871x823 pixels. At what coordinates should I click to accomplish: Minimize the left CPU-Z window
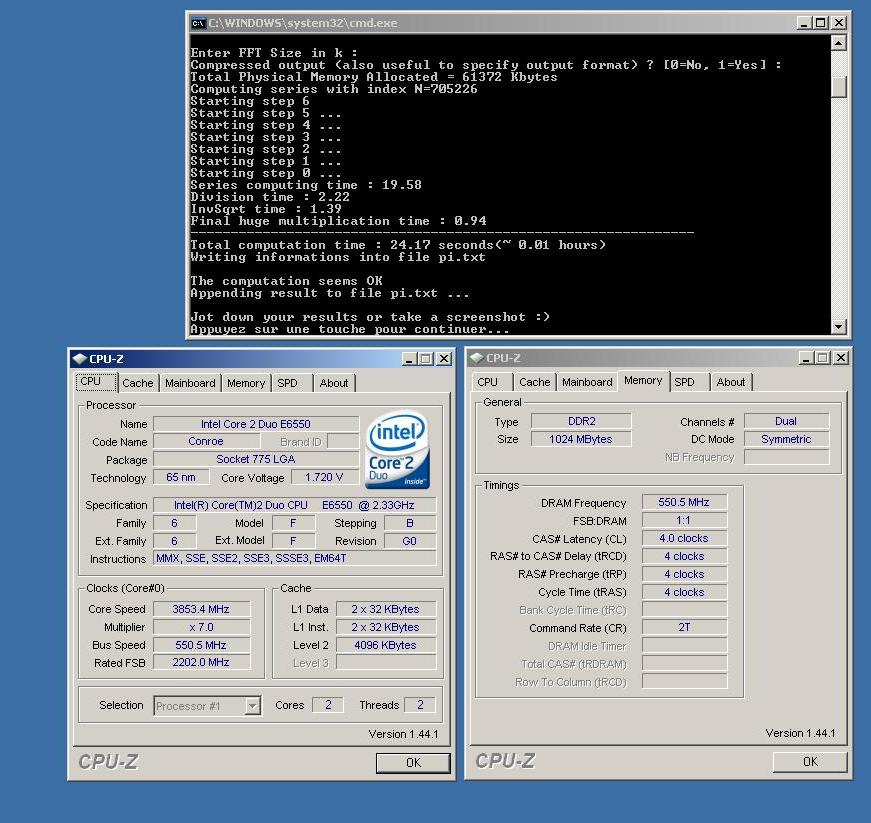click(409, 359)
